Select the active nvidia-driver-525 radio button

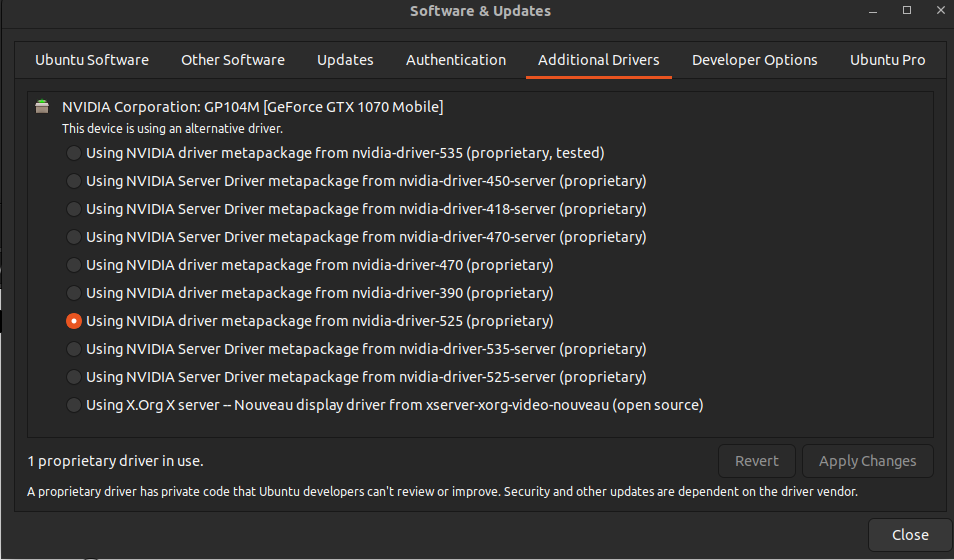(x=74, y=321)
